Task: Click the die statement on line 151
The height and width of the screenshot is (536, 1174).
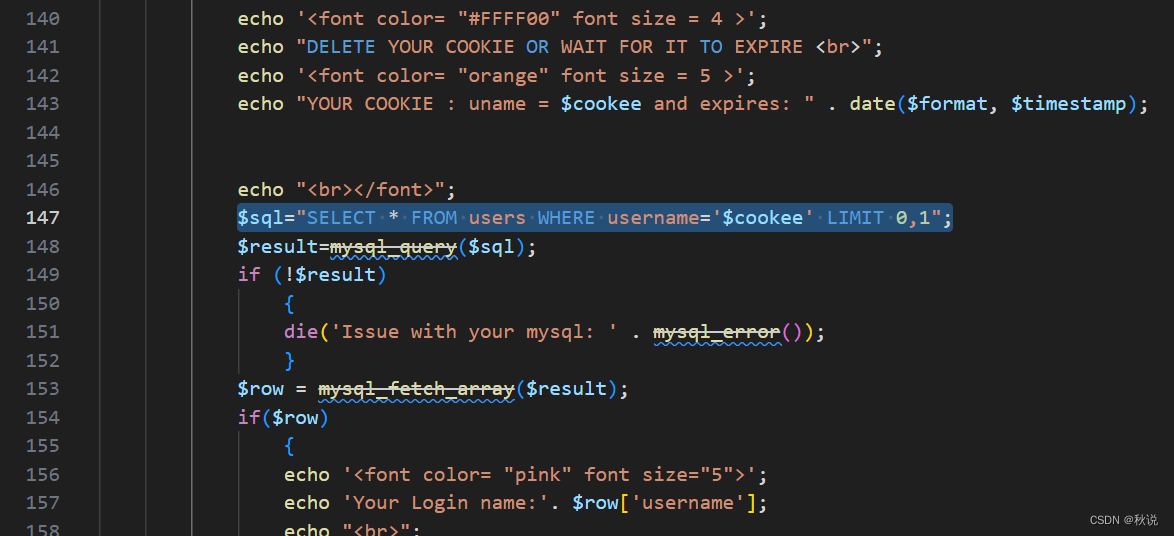Action: pos(554,332)
